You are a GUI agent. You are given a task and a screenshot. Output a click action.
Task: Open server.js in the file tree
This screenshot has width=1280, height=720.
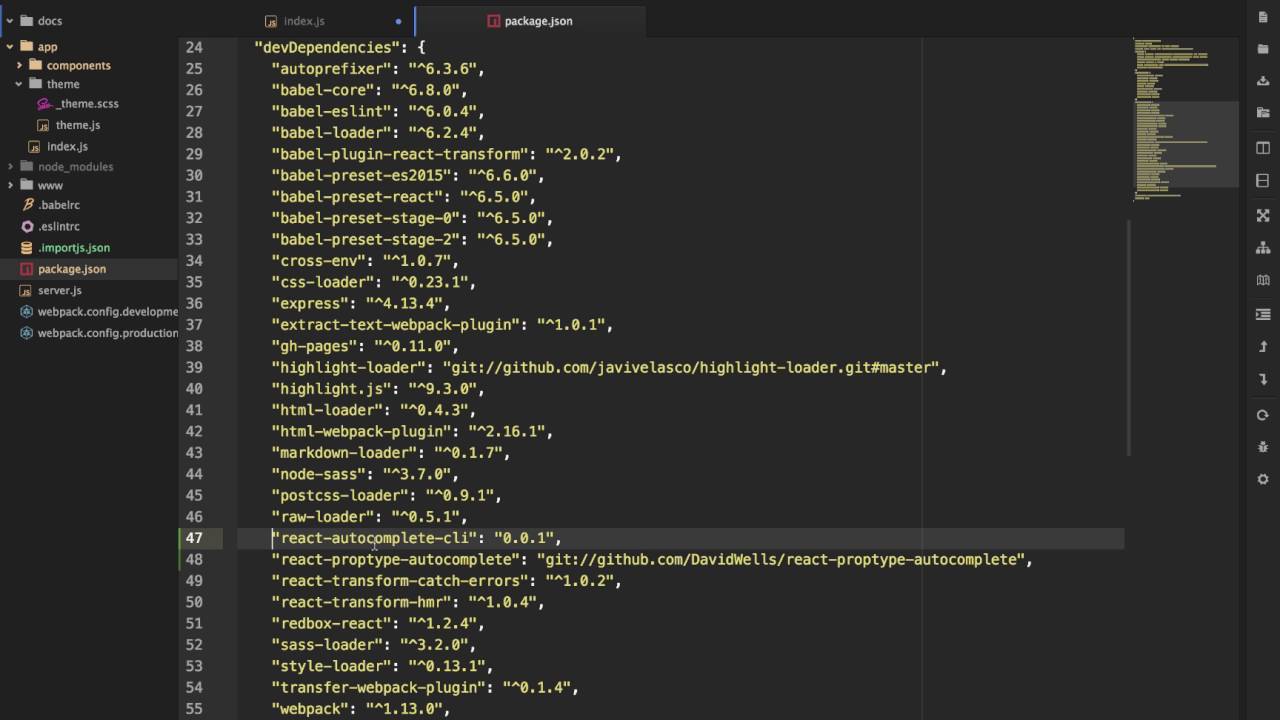[x=60, y=291]
